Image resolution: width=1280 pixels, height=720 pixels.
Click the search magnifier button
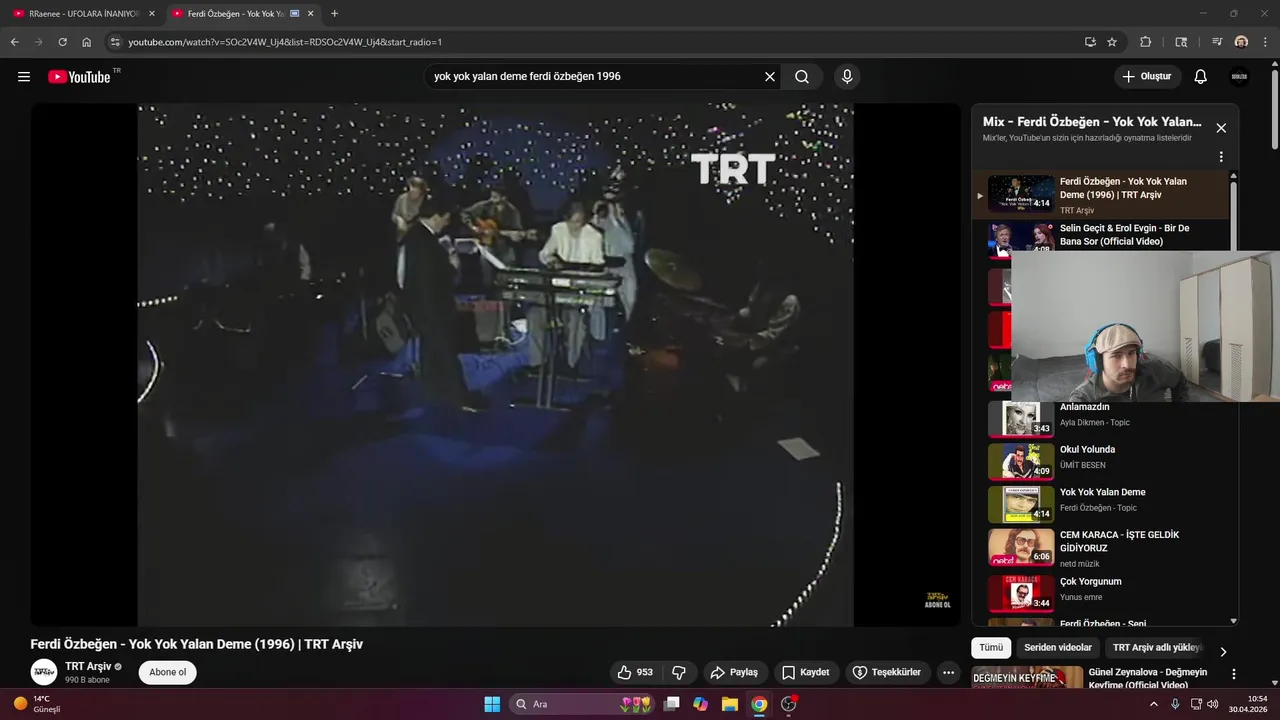pos(802,77)
